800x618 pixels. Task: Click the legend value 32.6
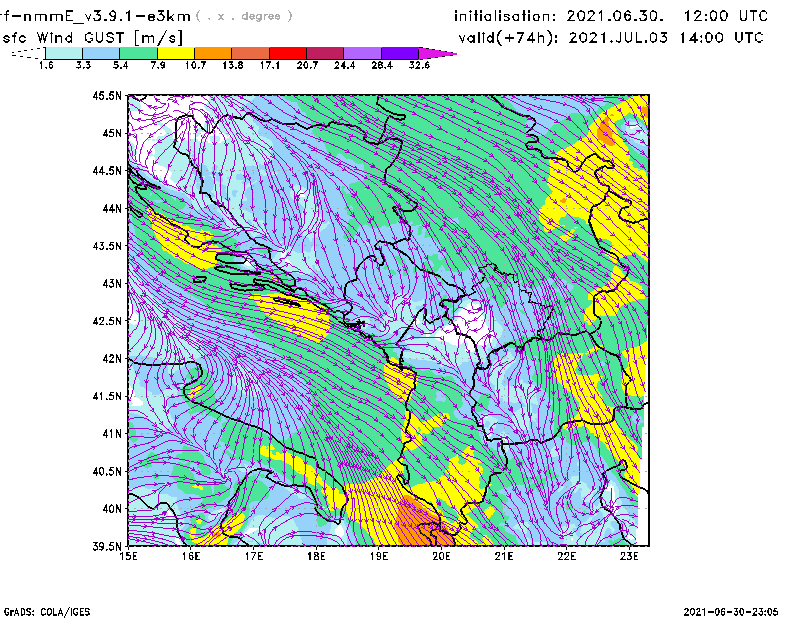419,65
